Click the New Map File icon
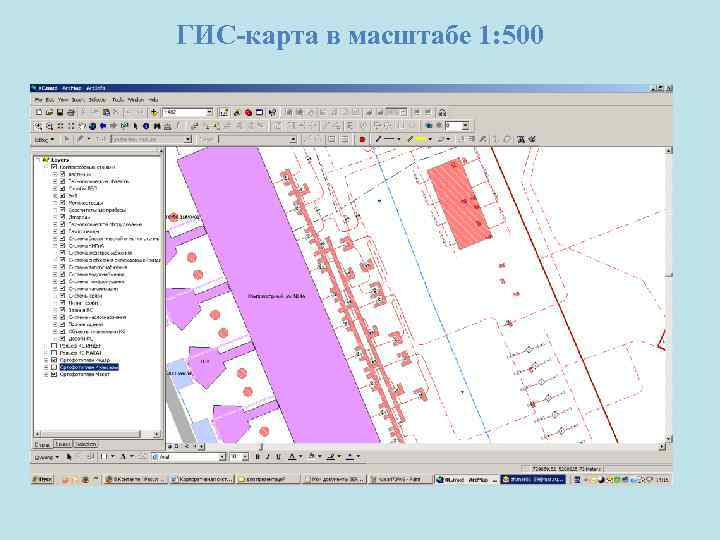The image size is (720, 540). pyautogui.click(x=39, y=112)
